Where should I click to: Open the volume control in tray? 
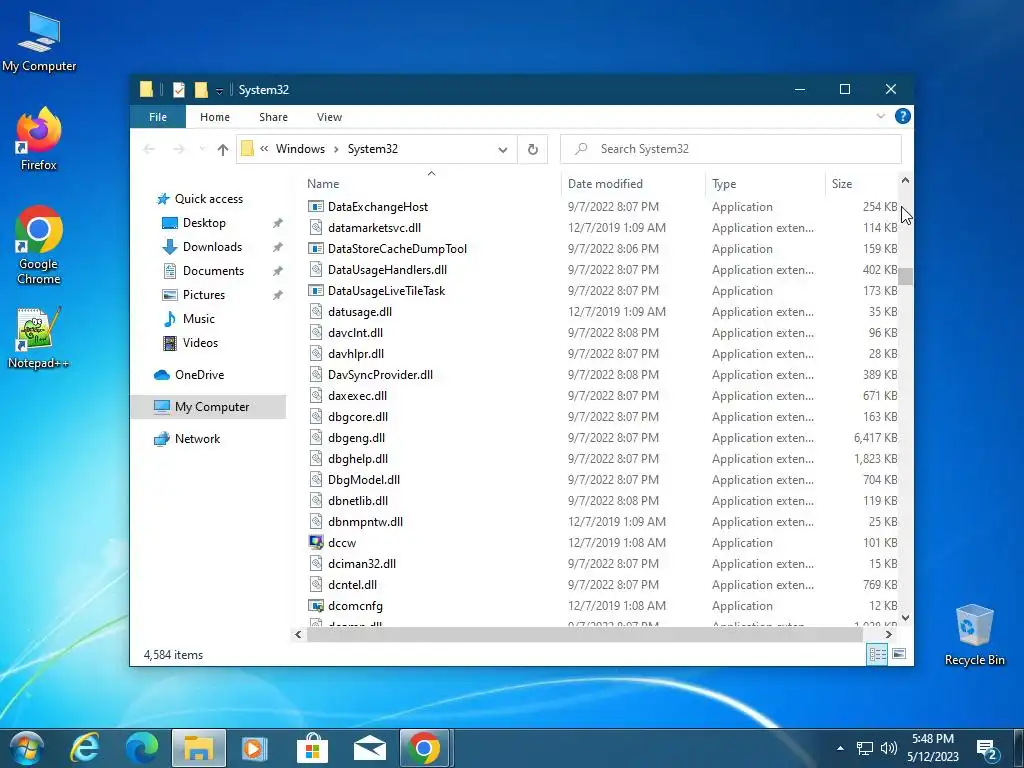point(888,748)
